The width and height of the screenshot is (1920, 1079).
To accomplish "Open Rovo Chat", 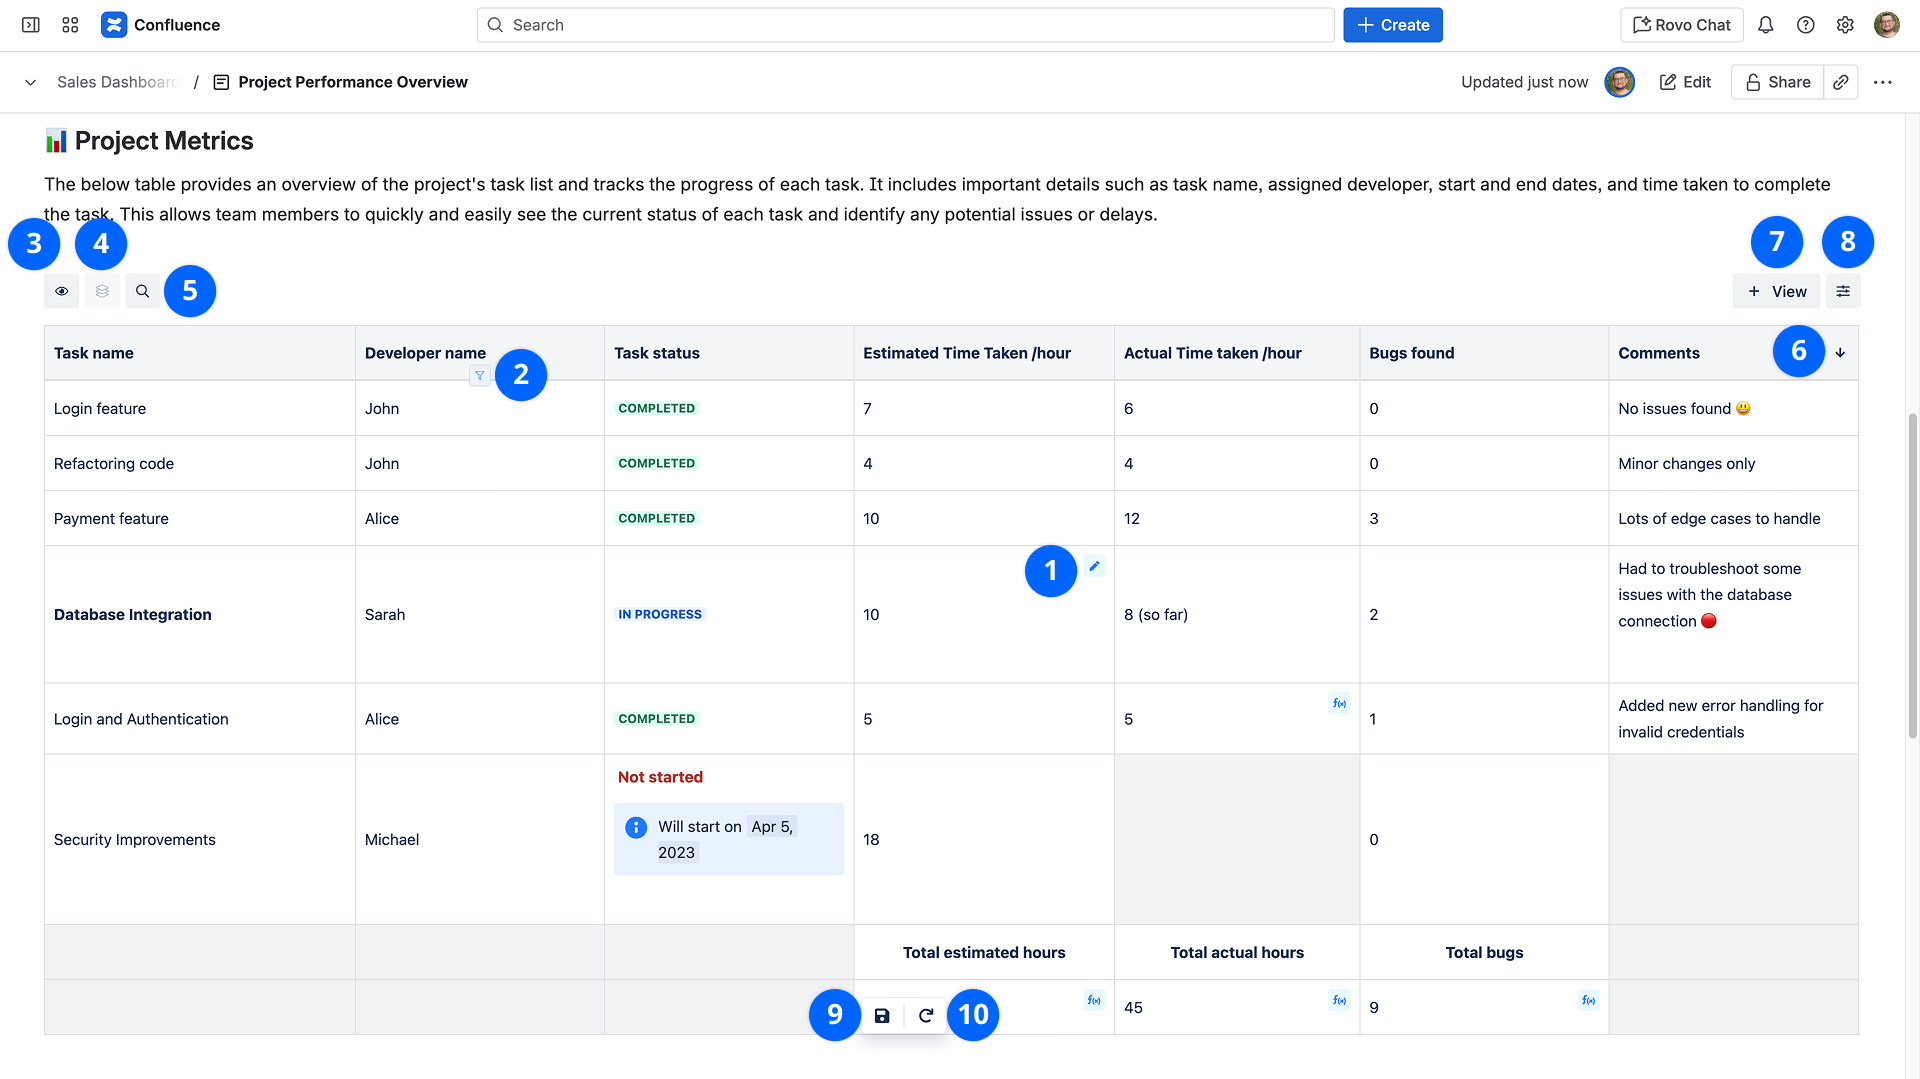I will [x=1681, y=25].
